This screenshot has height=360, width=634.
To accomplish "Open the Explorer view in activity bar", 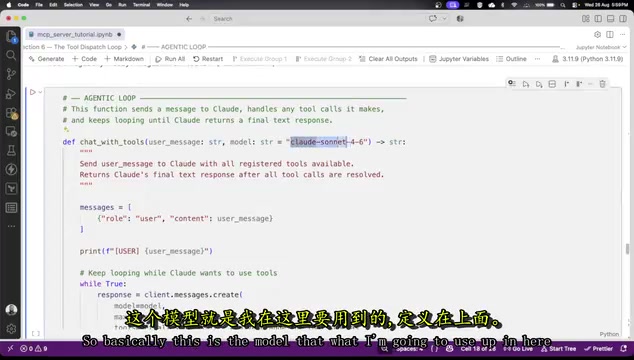I will click(11, 36).
